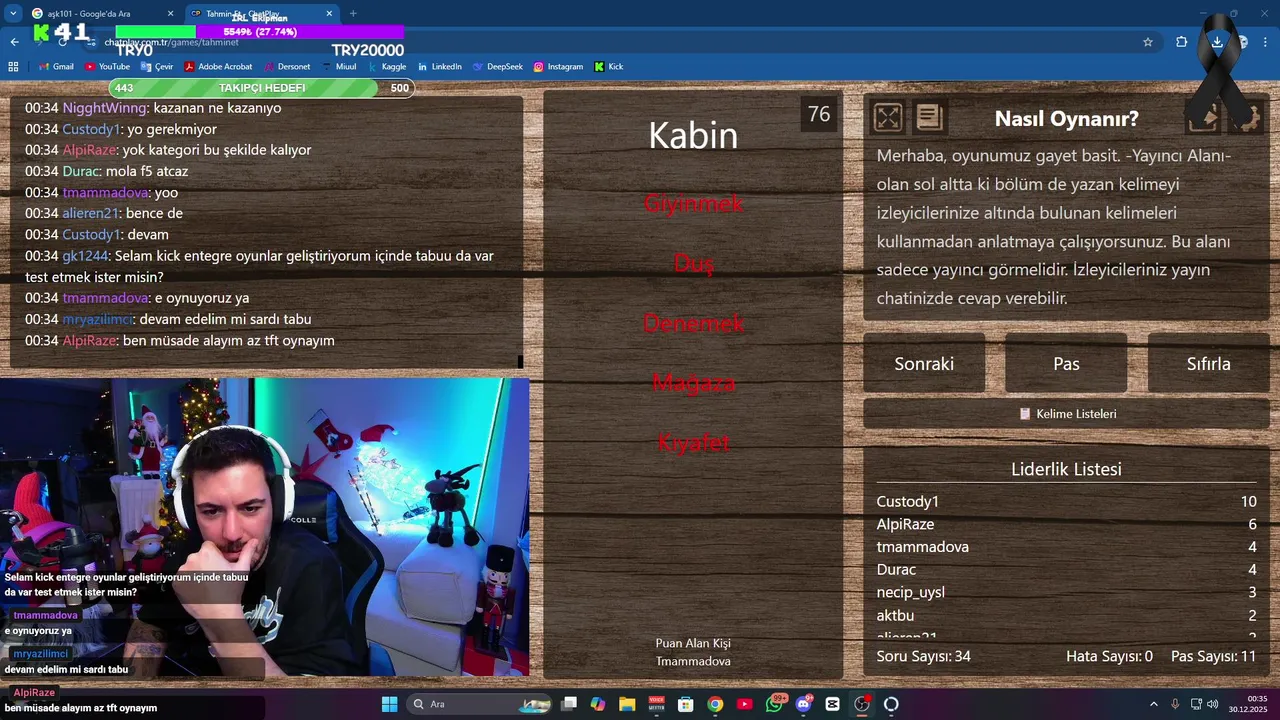Click the microphone icon in system tray
The height and width of the screenshot is (720, 1280).
(x=1175, y=704)
